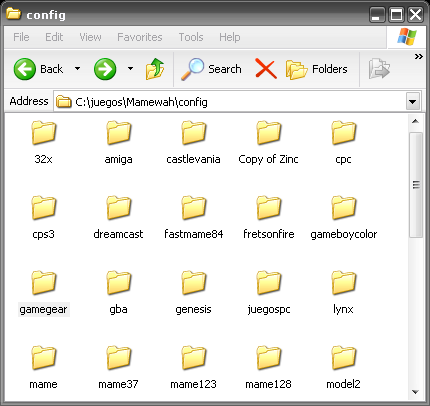This screenshot has height=406, width=430.
Task: Click the vertical scrollbar thumb
Action: (416, 185)
